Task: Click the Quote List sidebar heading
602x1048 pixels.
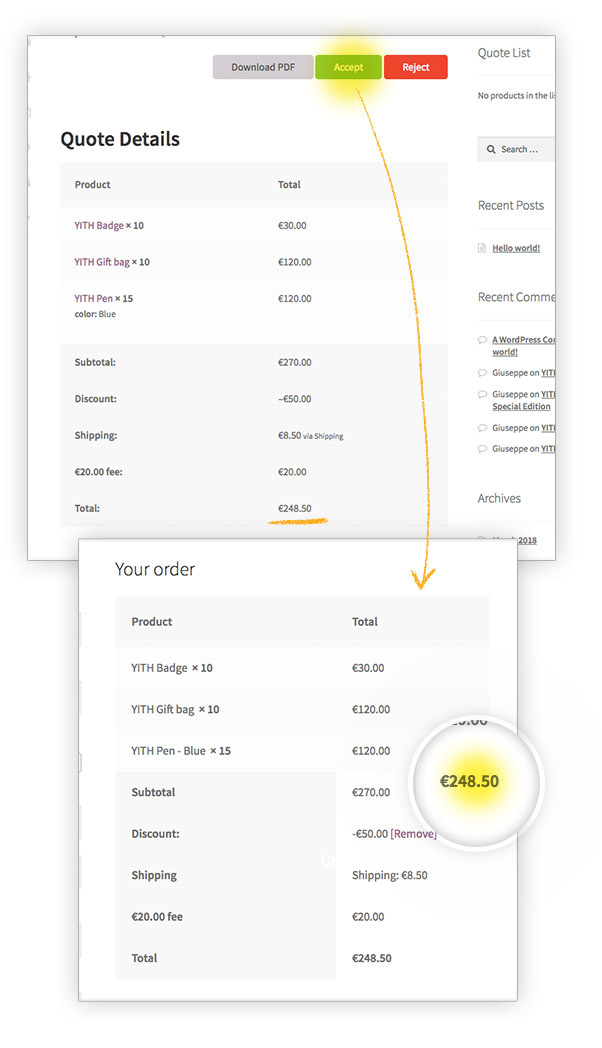Action: tap(504, 53)
